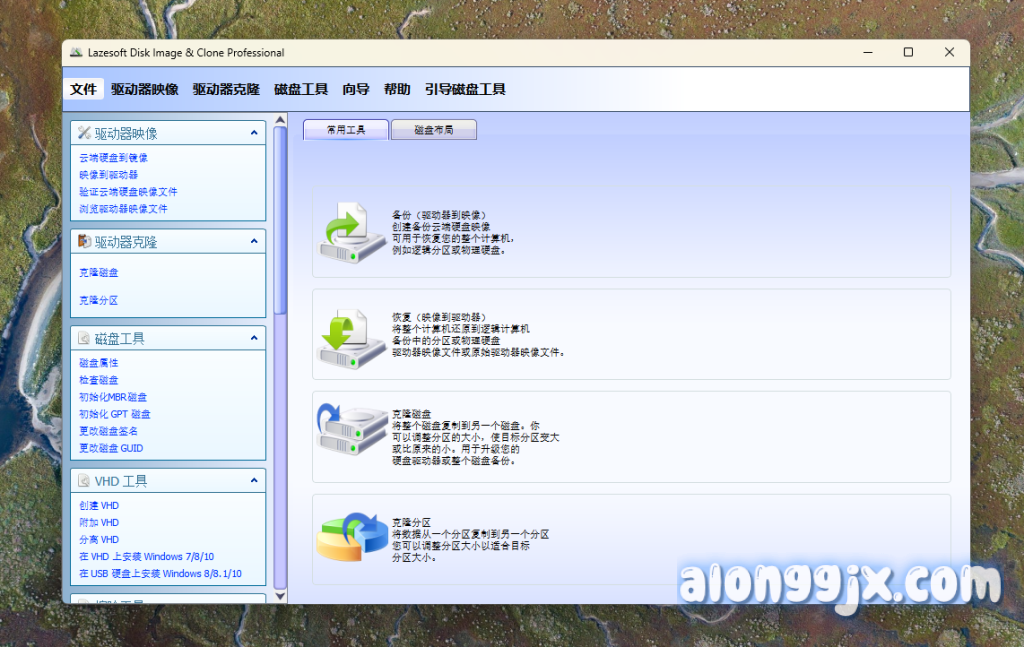Click the tools icon beside 驱动器映像 panel header
Screen dimensions: 1024x647
click(84, 133)
